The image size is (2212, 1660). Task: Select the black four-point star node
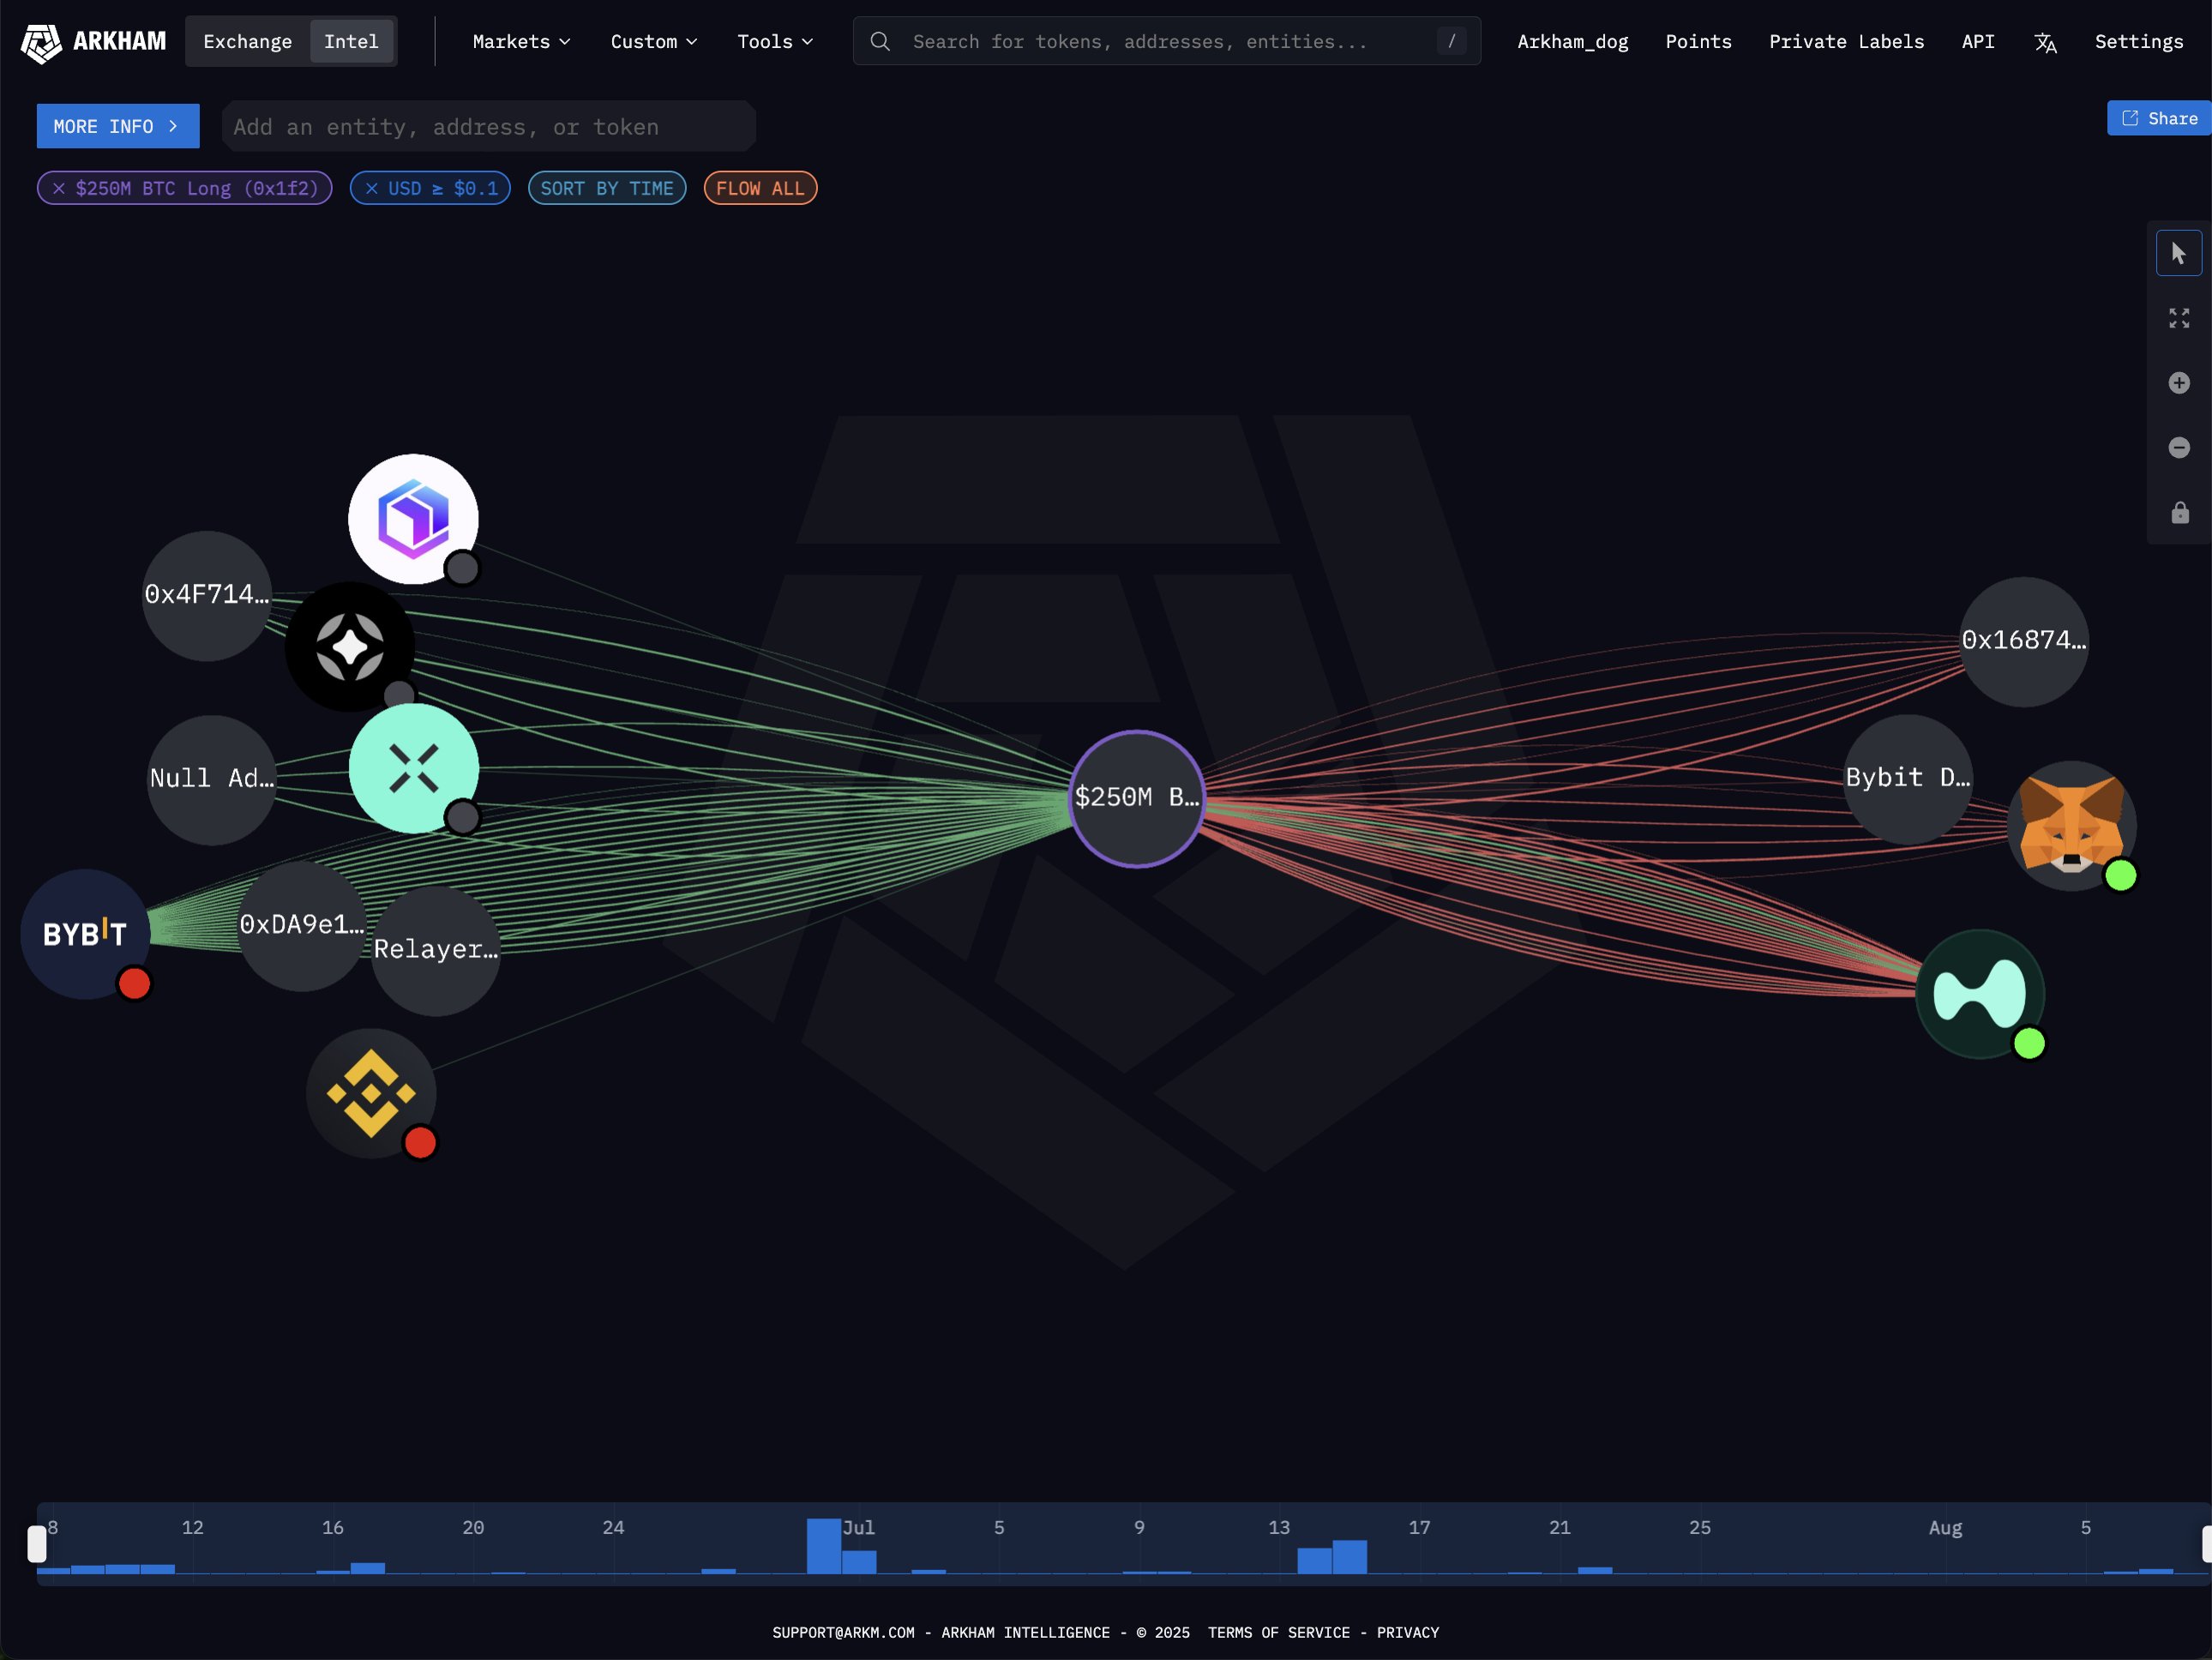pyautogui.click(x=350, y=647)
